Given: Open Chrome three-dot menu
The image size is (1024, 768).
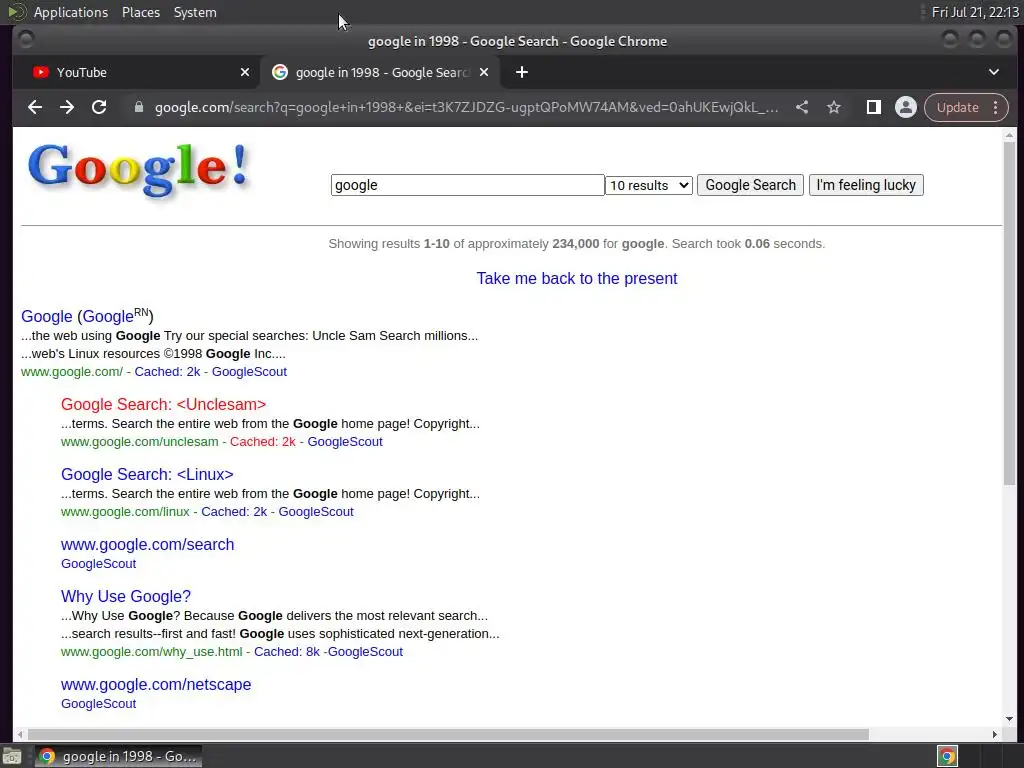Looking at the screenshot, I should [996, 107].
